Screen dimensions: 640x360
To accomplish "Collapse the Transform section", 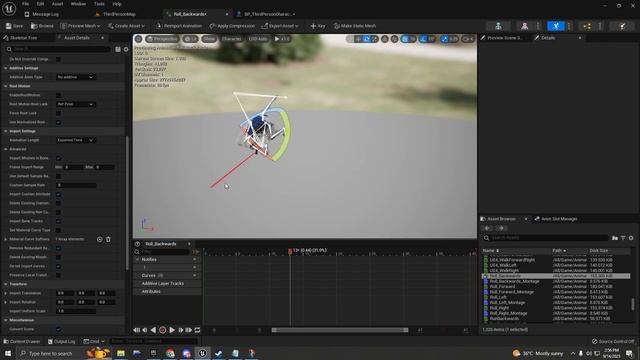I will (x=6, y=284).
